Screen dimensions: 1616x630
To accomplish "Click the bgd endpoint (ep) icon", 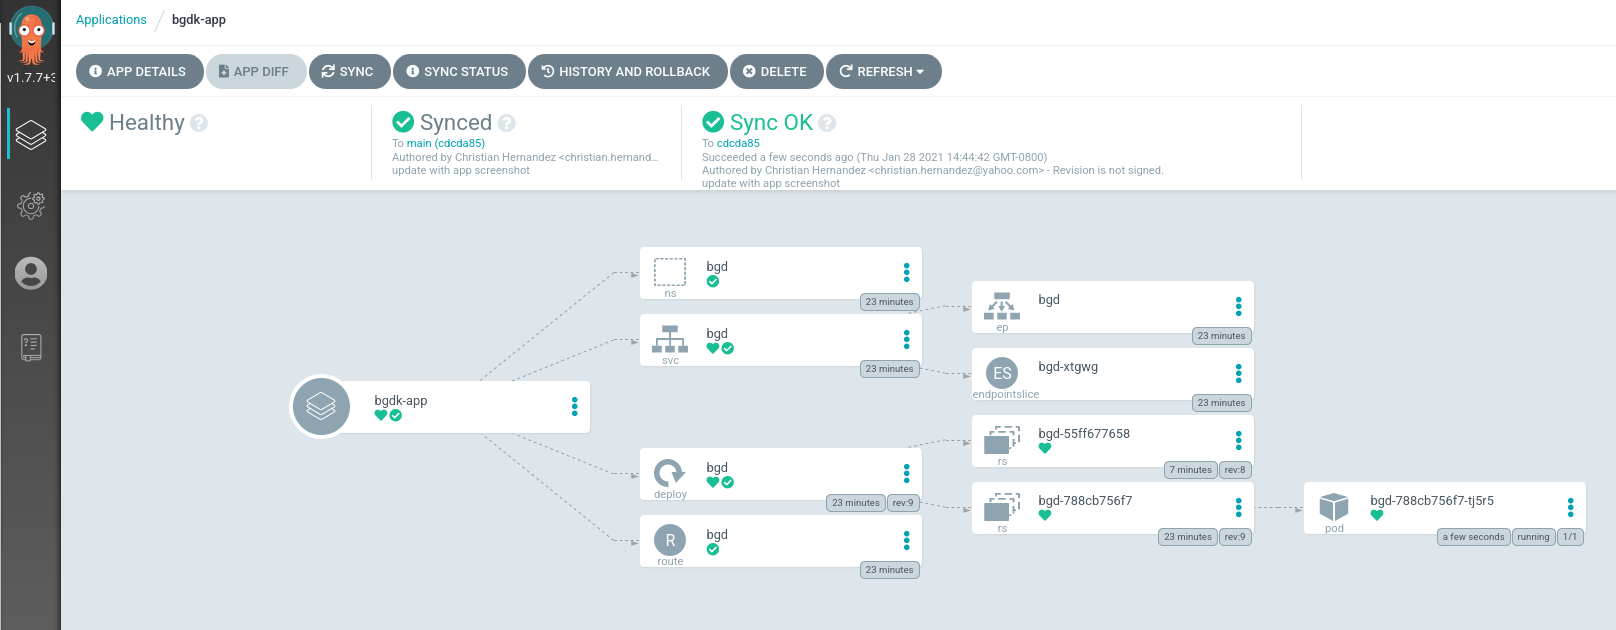I will pos(1002,306).
